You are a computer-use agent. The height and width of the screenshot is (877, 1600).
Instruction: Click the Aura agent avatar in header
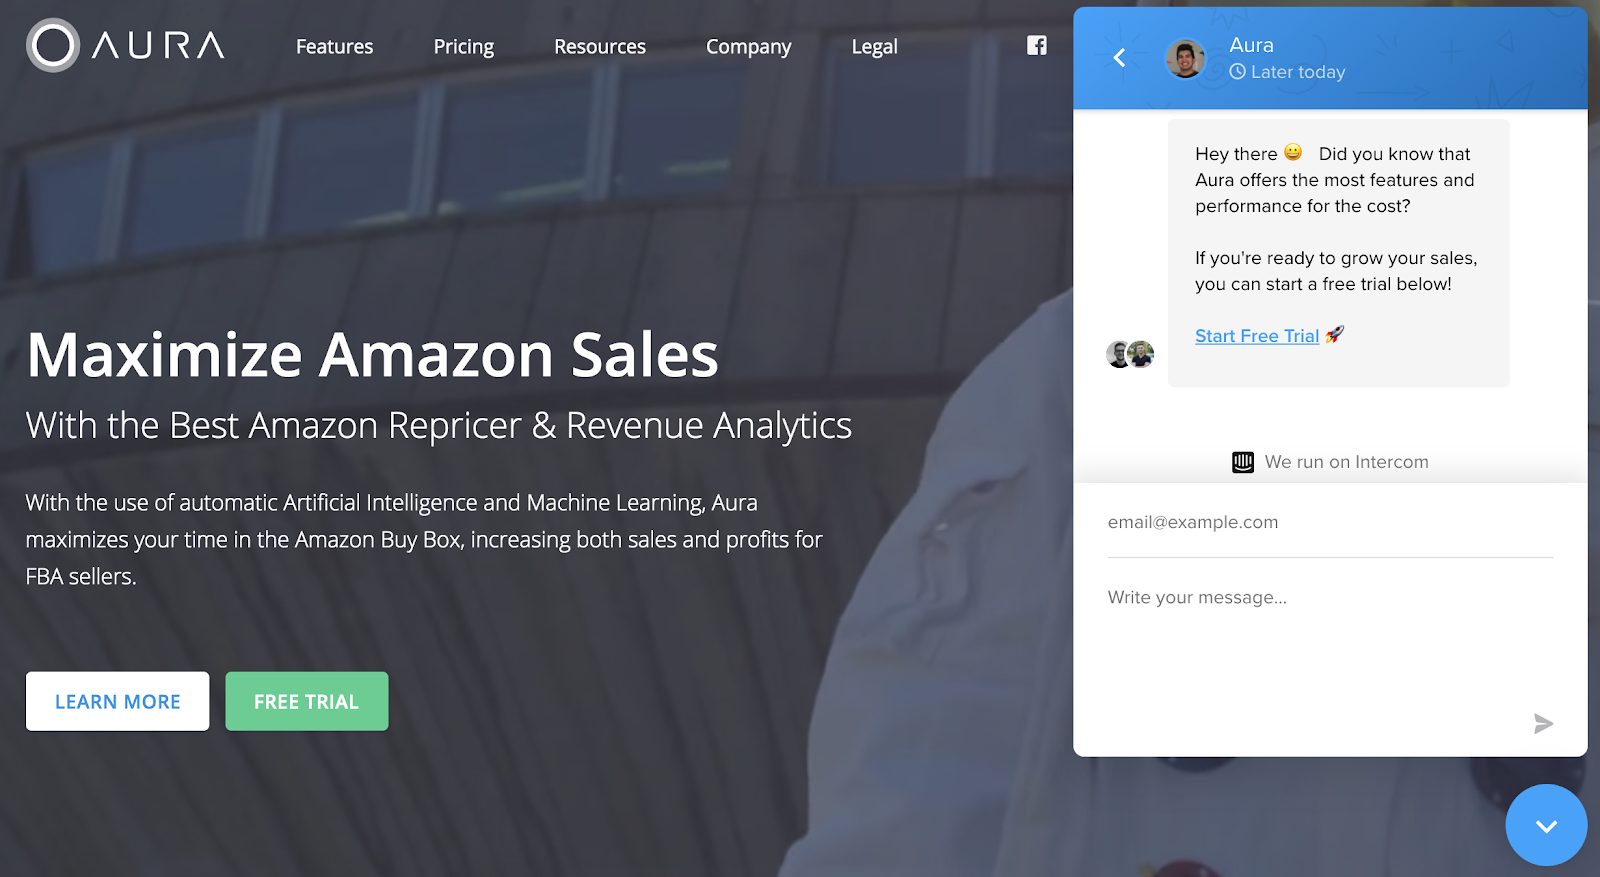[x=1185, y=59]
